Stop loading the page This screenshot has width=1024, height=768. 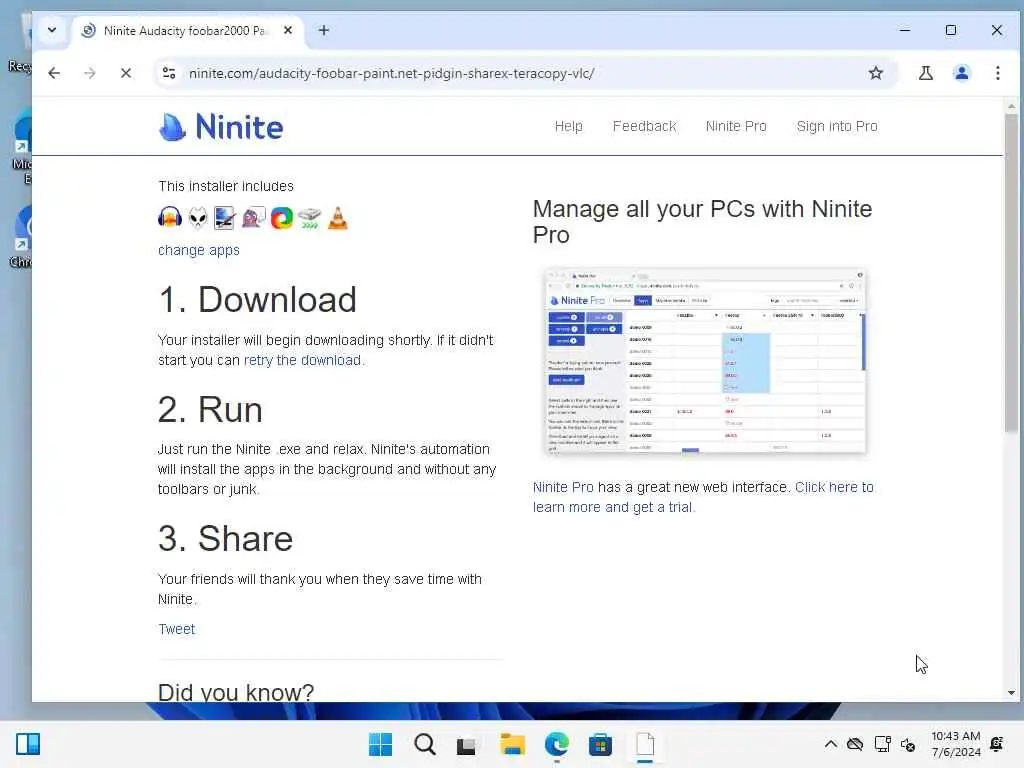(126, 73)
